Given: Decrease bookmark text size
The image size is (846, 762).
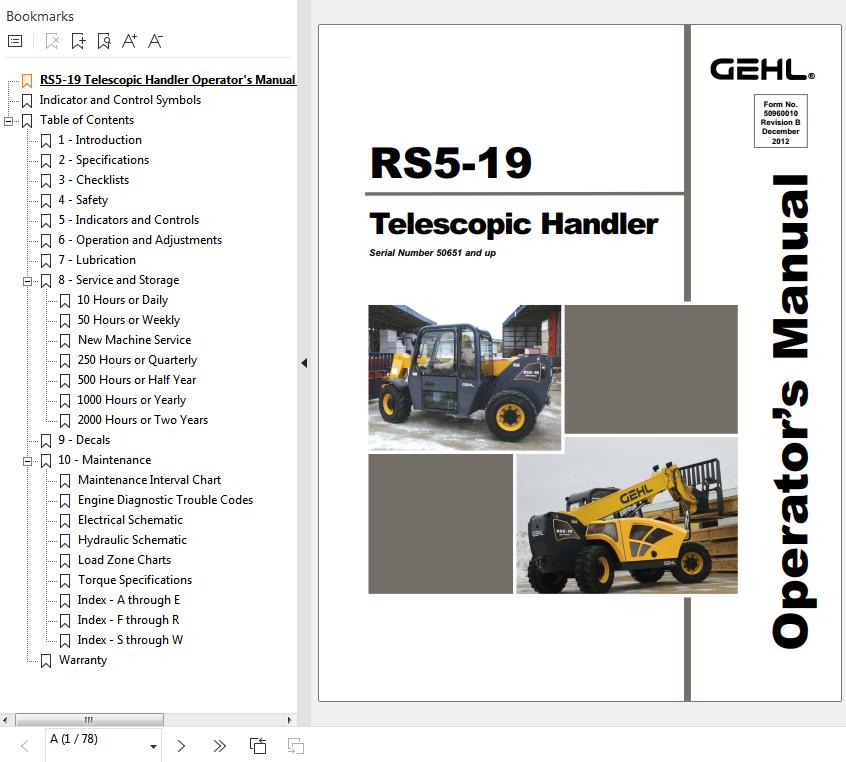Looking at the screenshot, I should [155, 41].
